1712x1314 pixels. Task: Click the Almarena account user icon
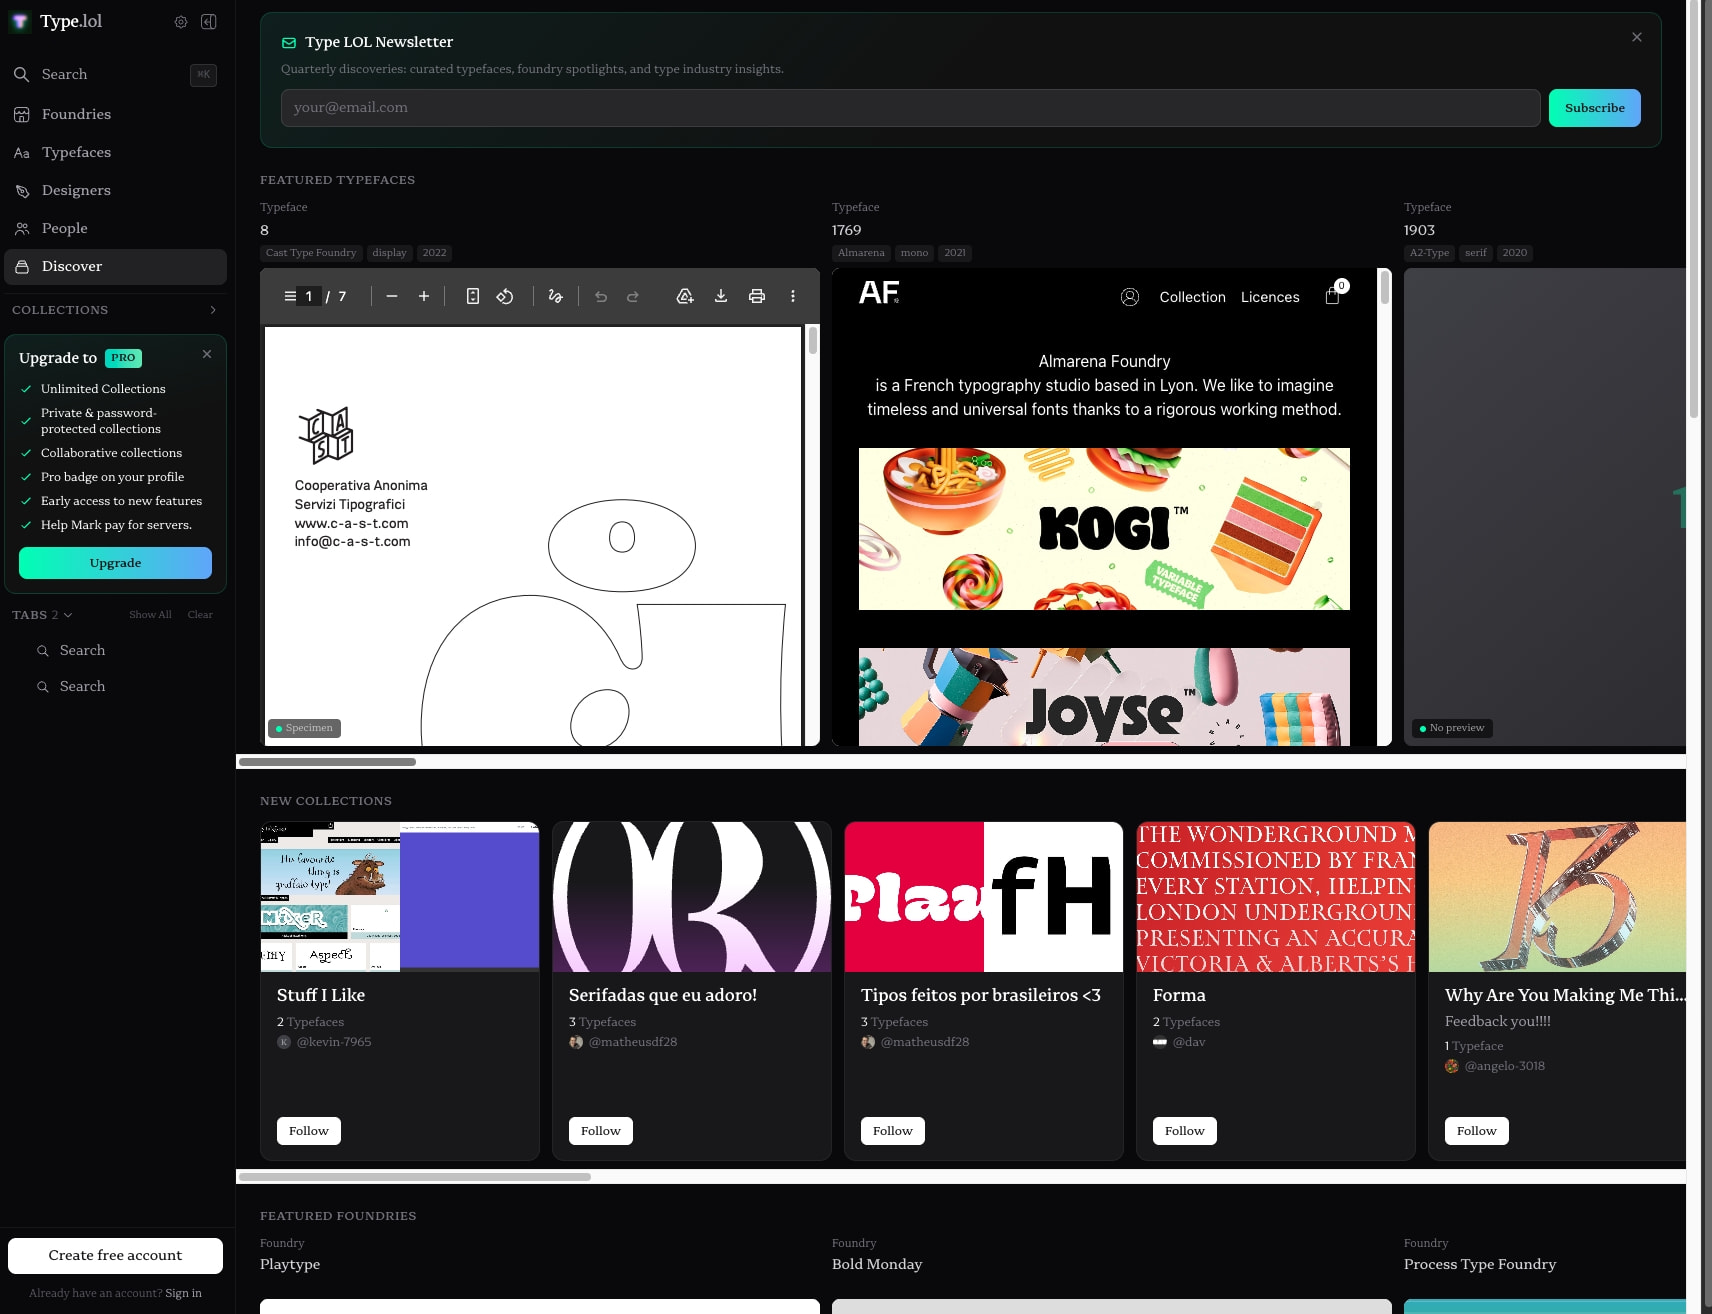tap(1130, 297)
